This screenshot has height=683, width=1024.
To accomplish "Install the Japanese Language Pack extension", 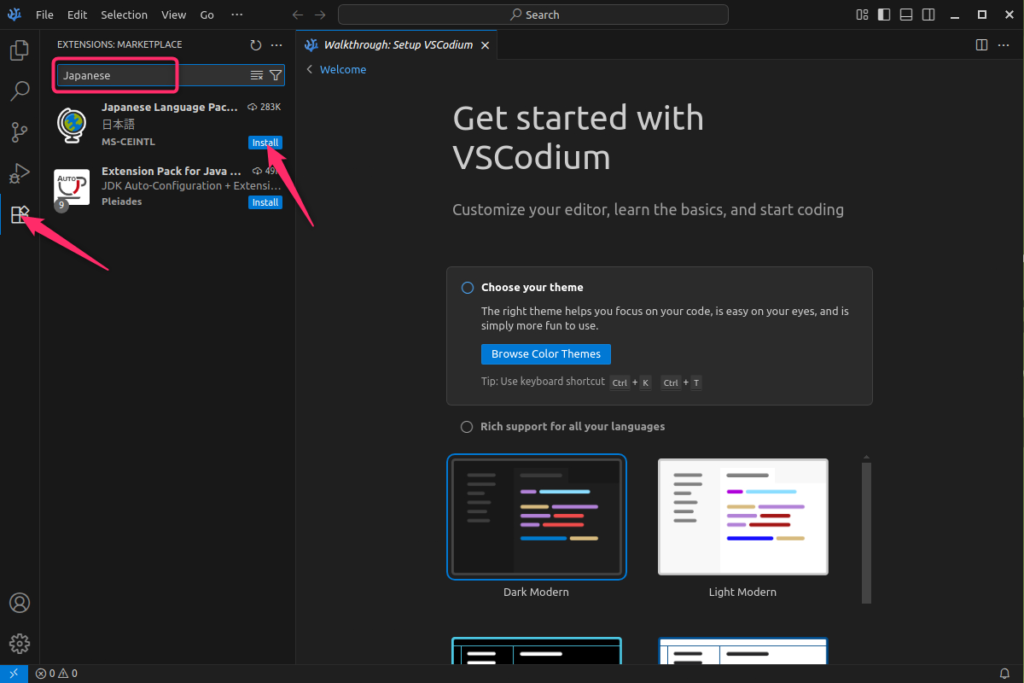I will 265,143.
